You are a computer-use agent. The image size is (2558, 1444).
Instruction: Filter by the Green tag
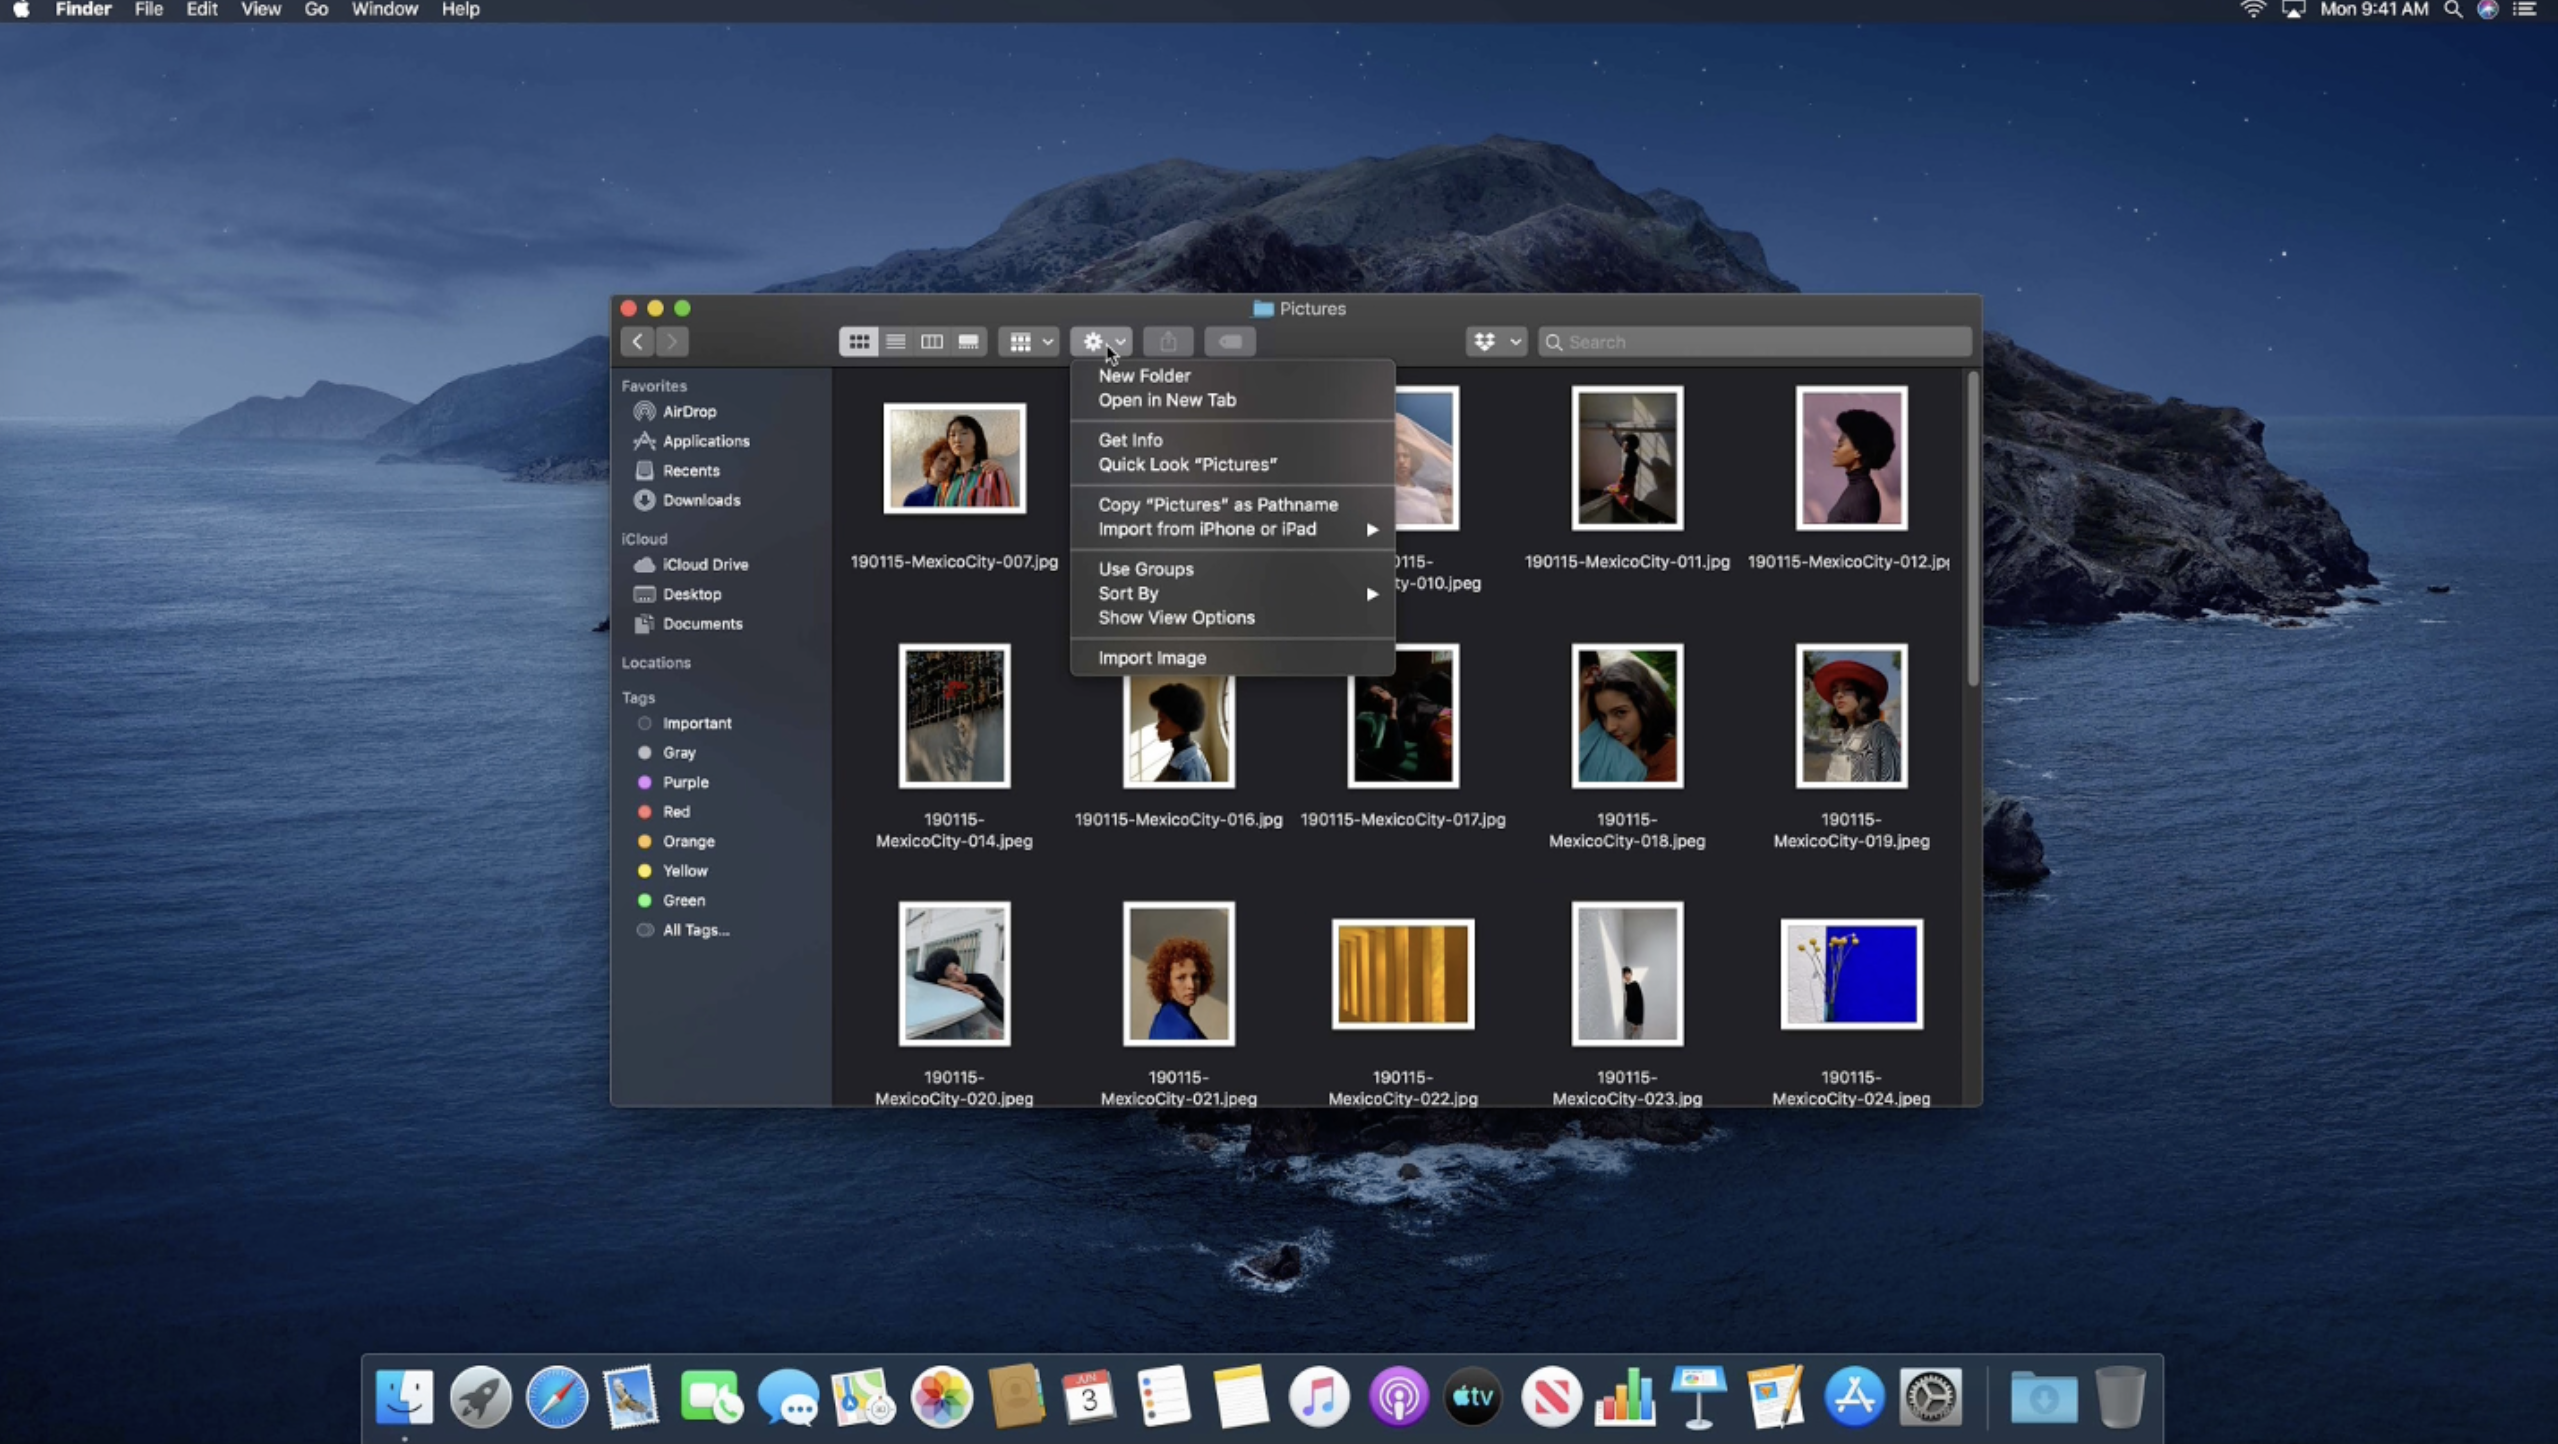(683, 900)
